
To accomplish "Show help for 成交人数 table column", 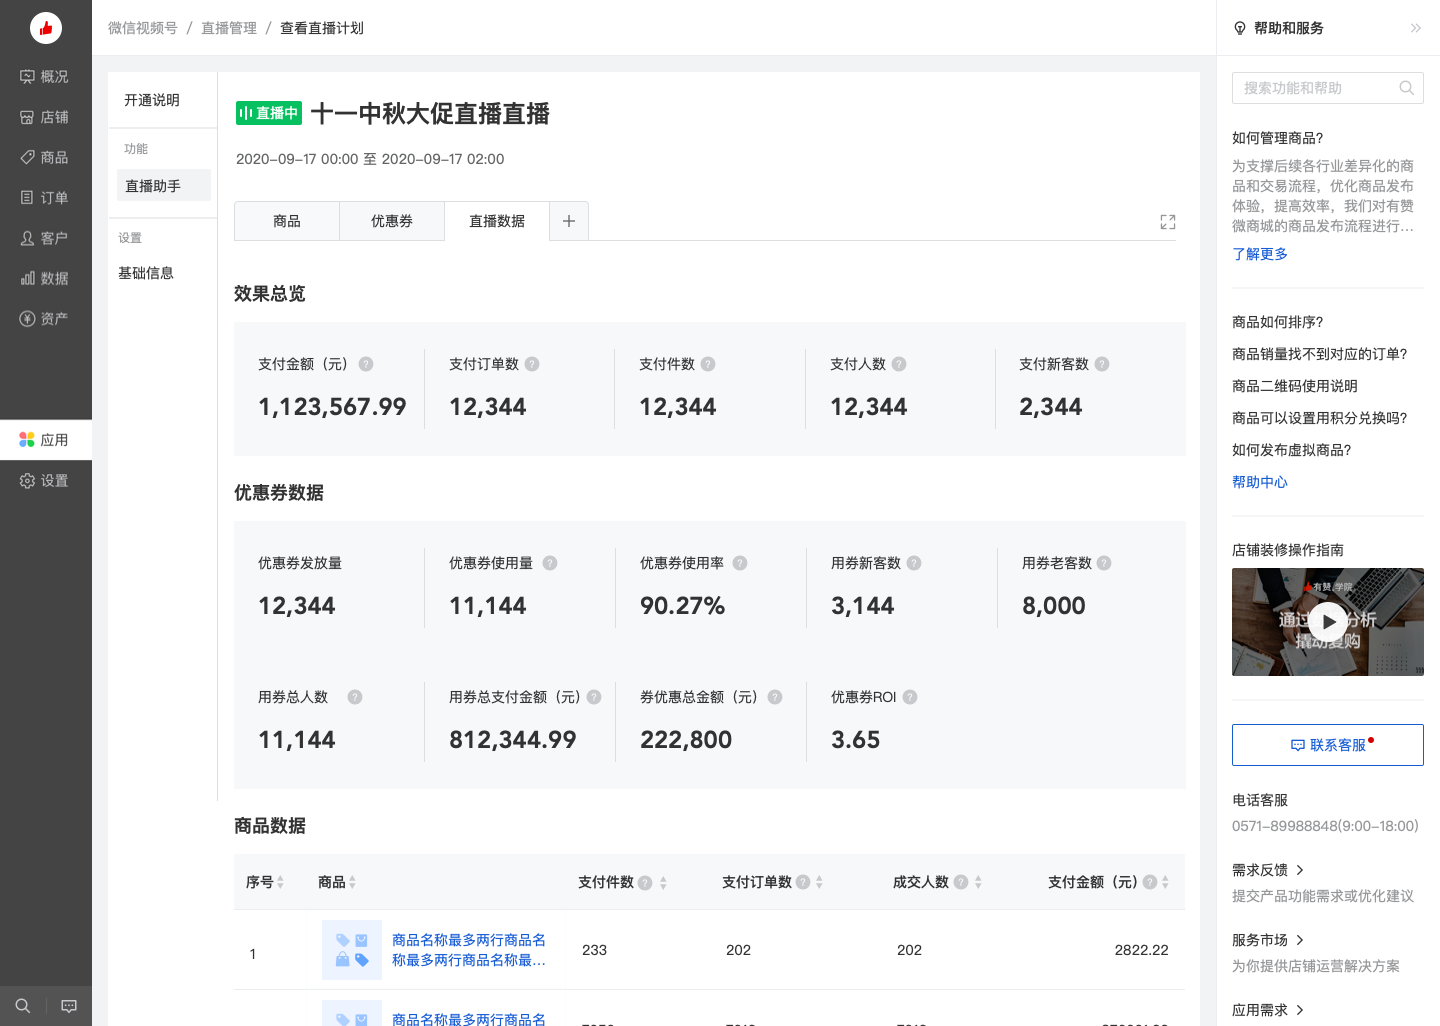I will pyautogui.click(x=961, y=882).
